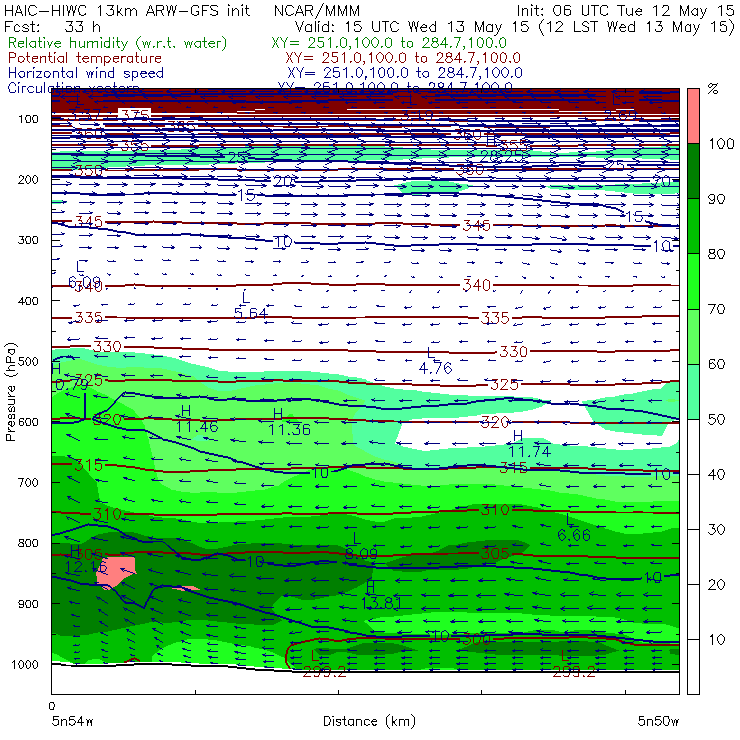The height and width of the screenshot is (740, 740).
Task: Click the '5n50w' end location label
Action: tap(658, 721)
